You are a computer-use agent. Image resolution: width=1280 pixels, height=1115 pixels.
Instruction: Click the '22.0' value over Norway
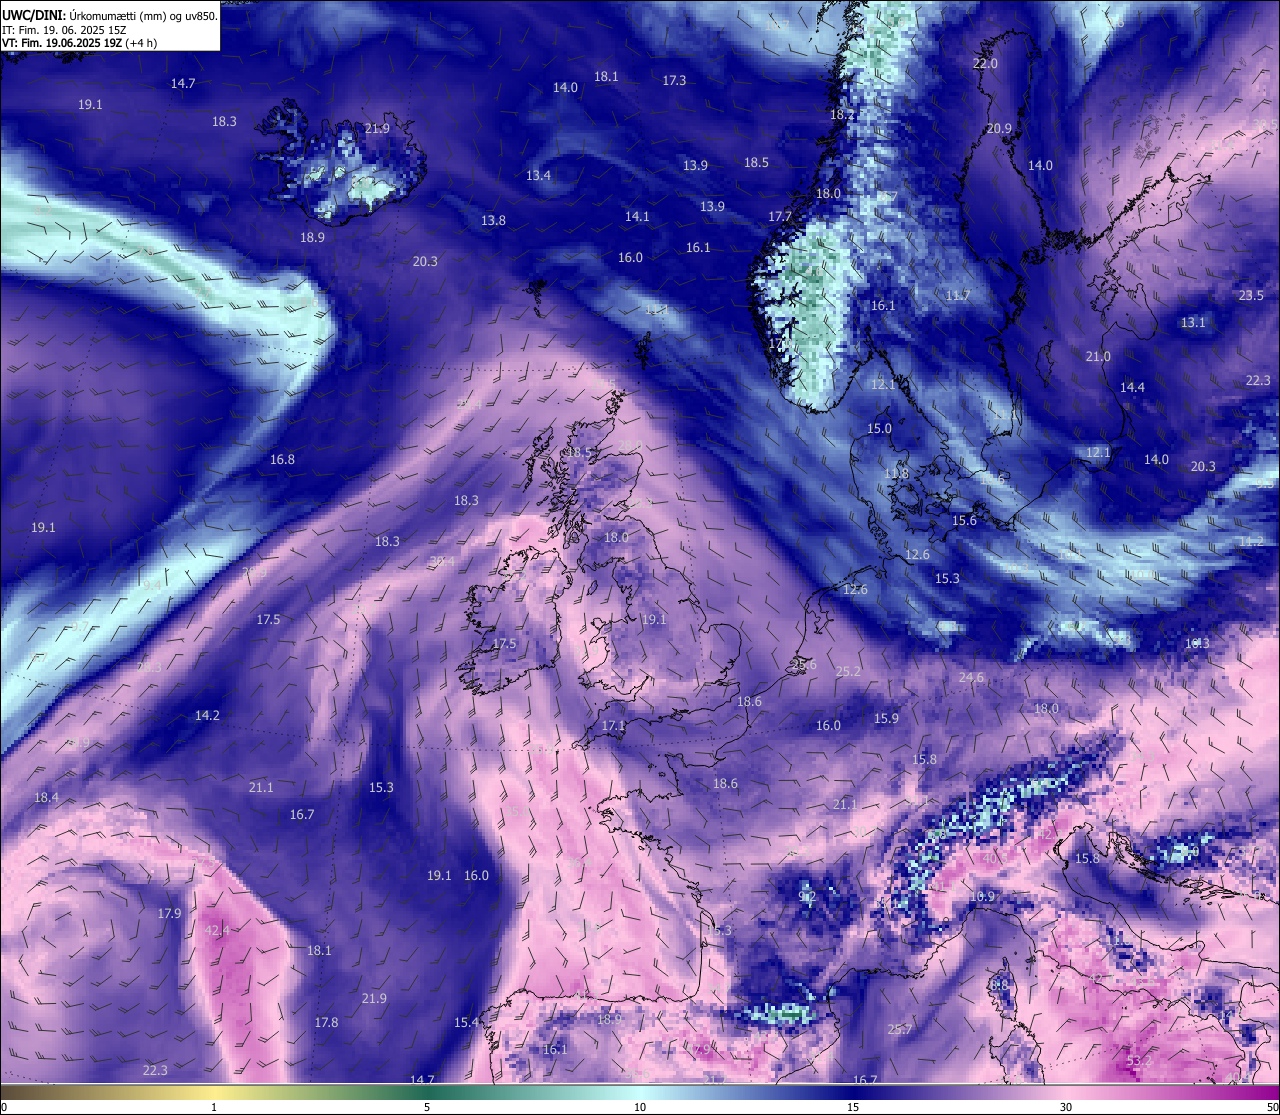[985, 63]
